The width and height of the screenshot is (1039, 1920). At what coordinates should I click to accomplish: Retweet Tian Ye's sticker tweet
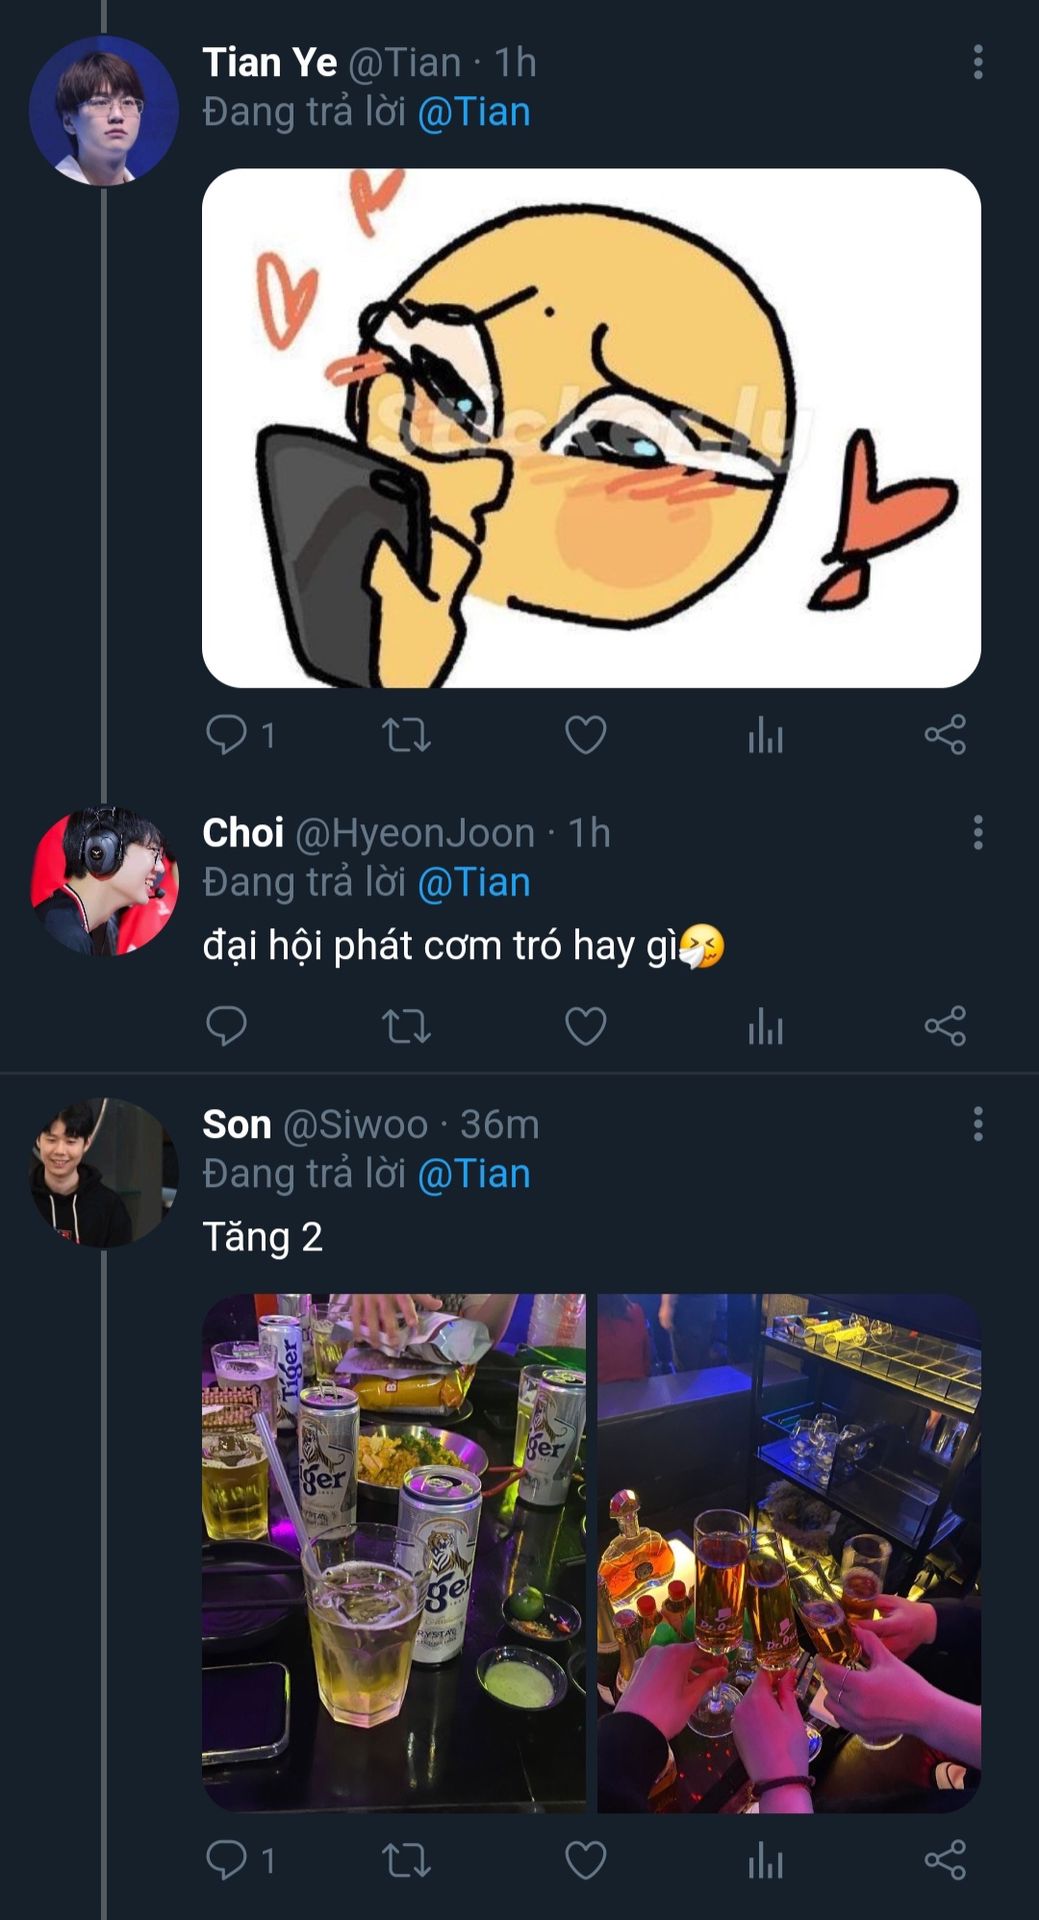pos(406,736)
